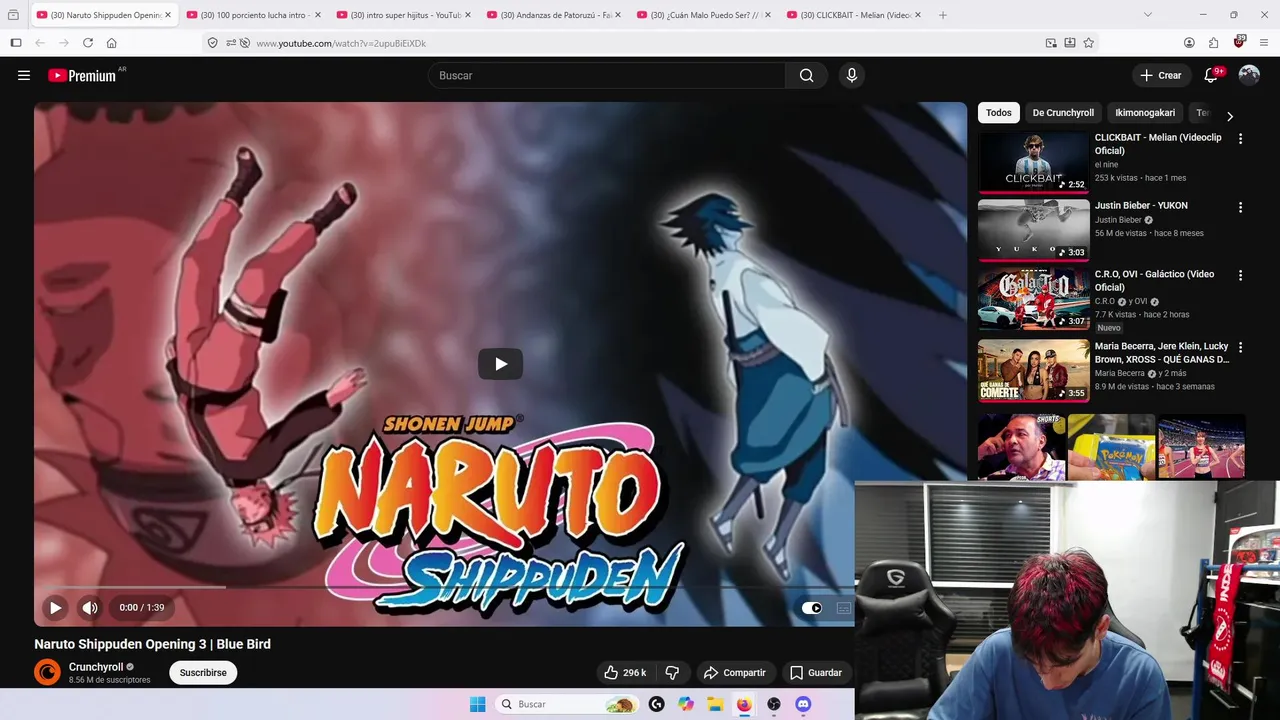Close the Naruto Shippuden Opening tab
The height and width of the screenshot is (720, 1280).
tap(168, 15)
